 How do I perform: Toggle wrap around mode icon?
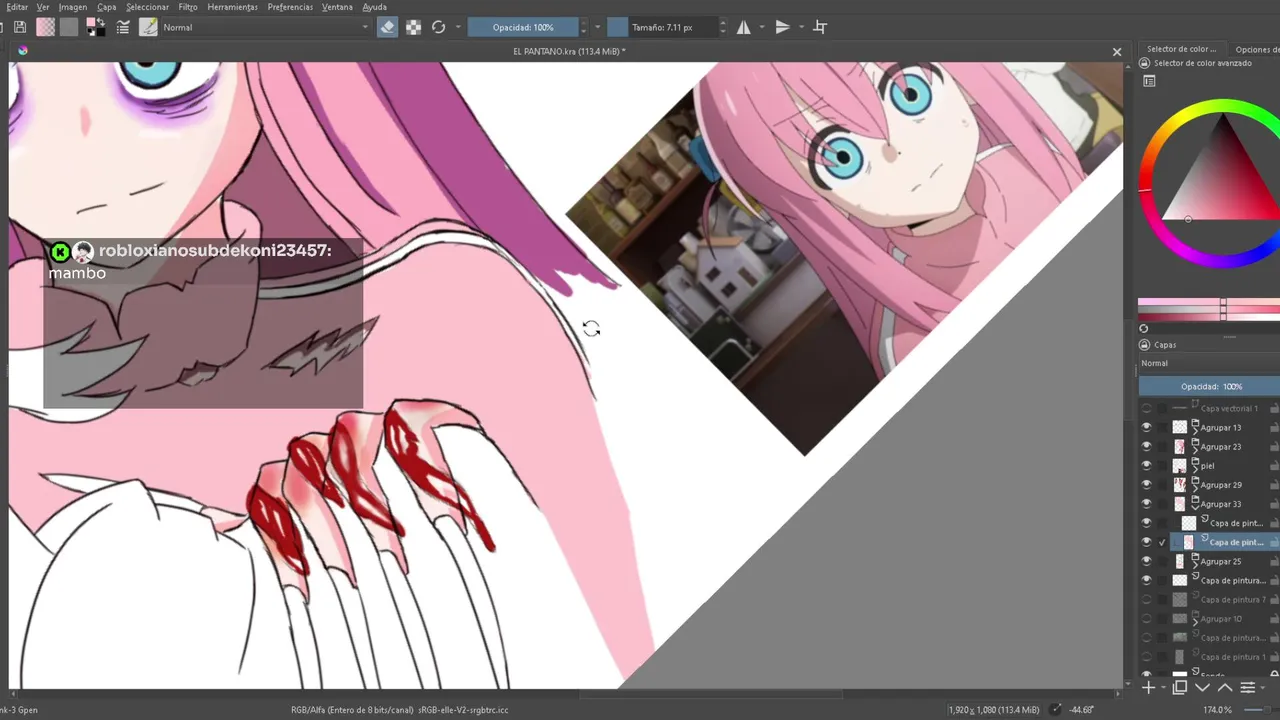820,27
